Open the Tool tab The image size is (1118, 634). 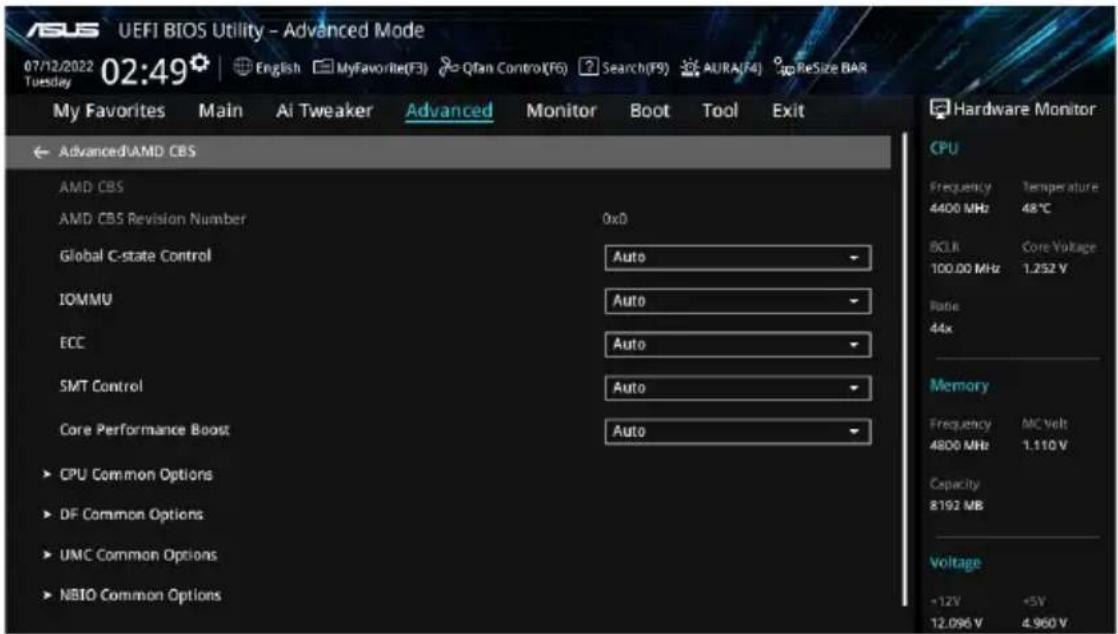(720, 111)
